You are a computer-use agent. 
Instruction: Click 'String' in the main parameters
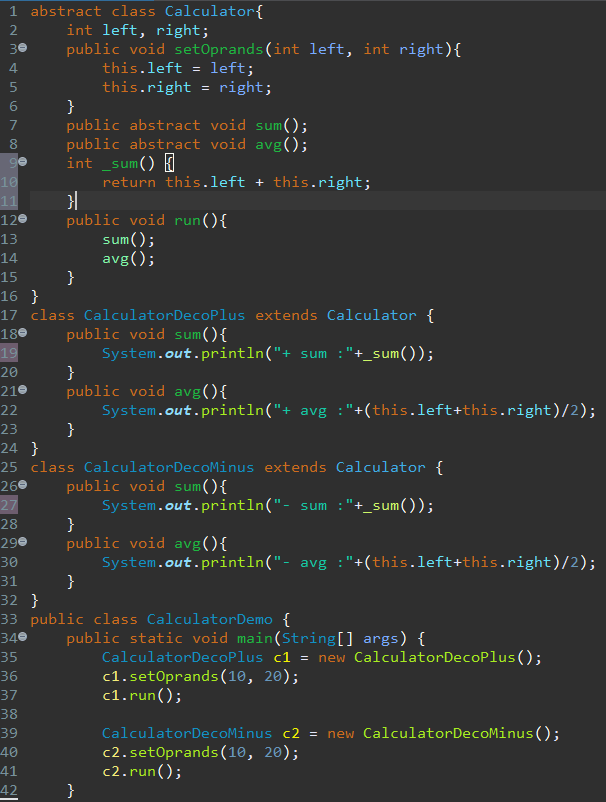point(309,639)
